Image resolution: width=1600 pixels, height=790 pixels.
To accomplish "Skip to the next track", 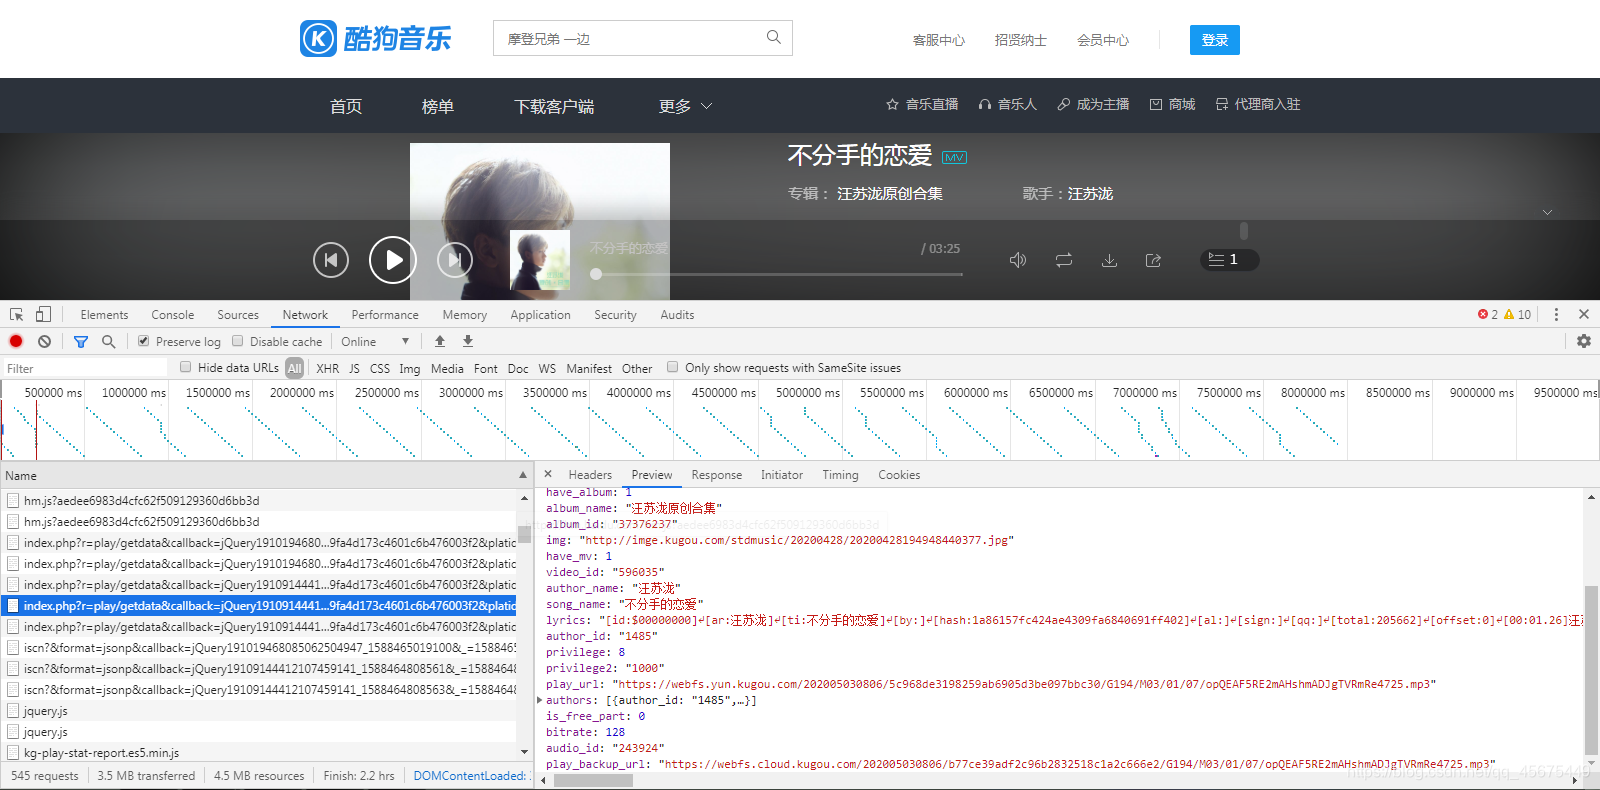I will [x=455, y=260].
